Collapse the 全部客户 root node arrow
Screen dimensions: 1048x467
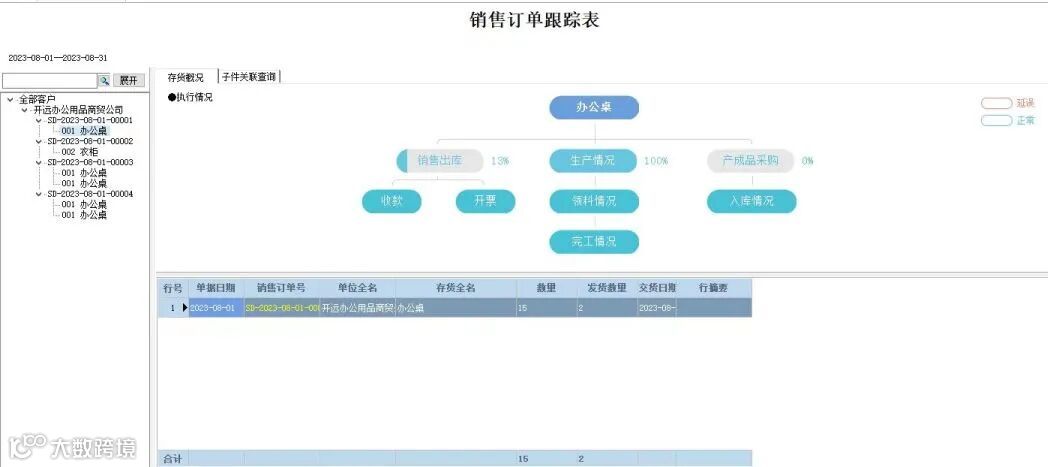[x=10, y=100]
